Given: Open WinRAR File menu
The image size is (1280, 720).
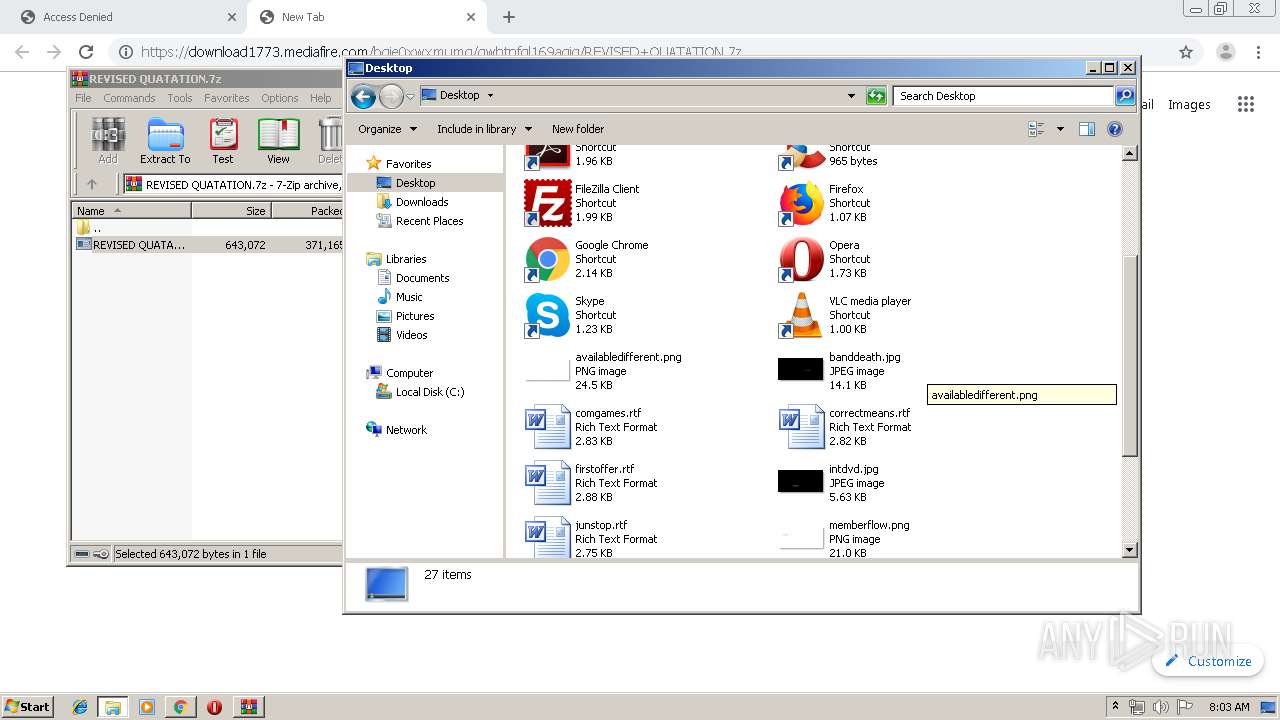Looking at the screenshot, I should [x=83, y=98].
